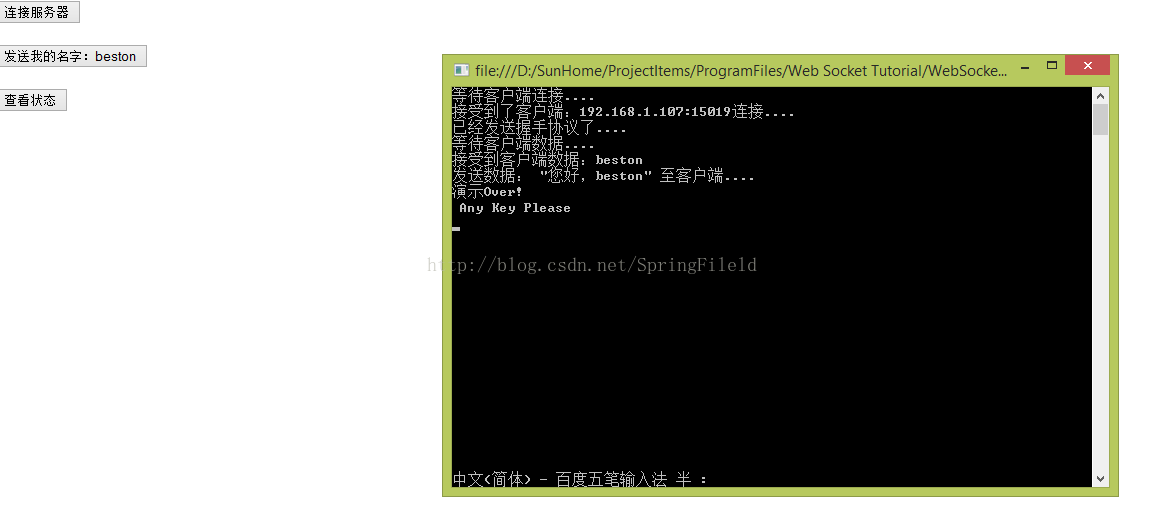Click the 192.168.1.107:15019 address text
The width and height of the screenshot is (1164, 509).
655,112
